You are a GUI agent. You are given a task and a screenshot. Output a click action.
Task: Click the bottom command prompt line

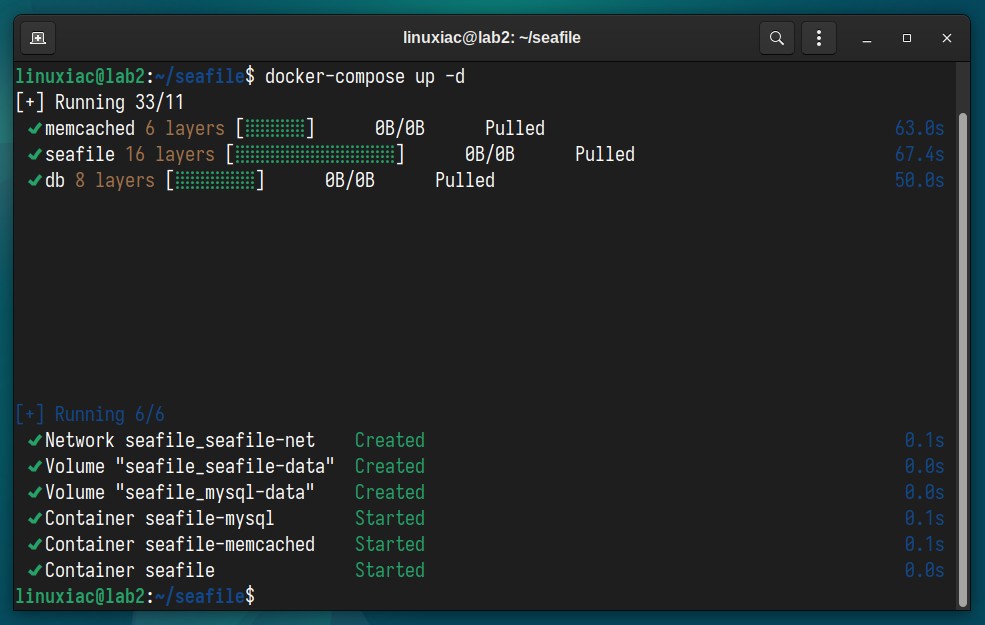click(x=135, y=595)
